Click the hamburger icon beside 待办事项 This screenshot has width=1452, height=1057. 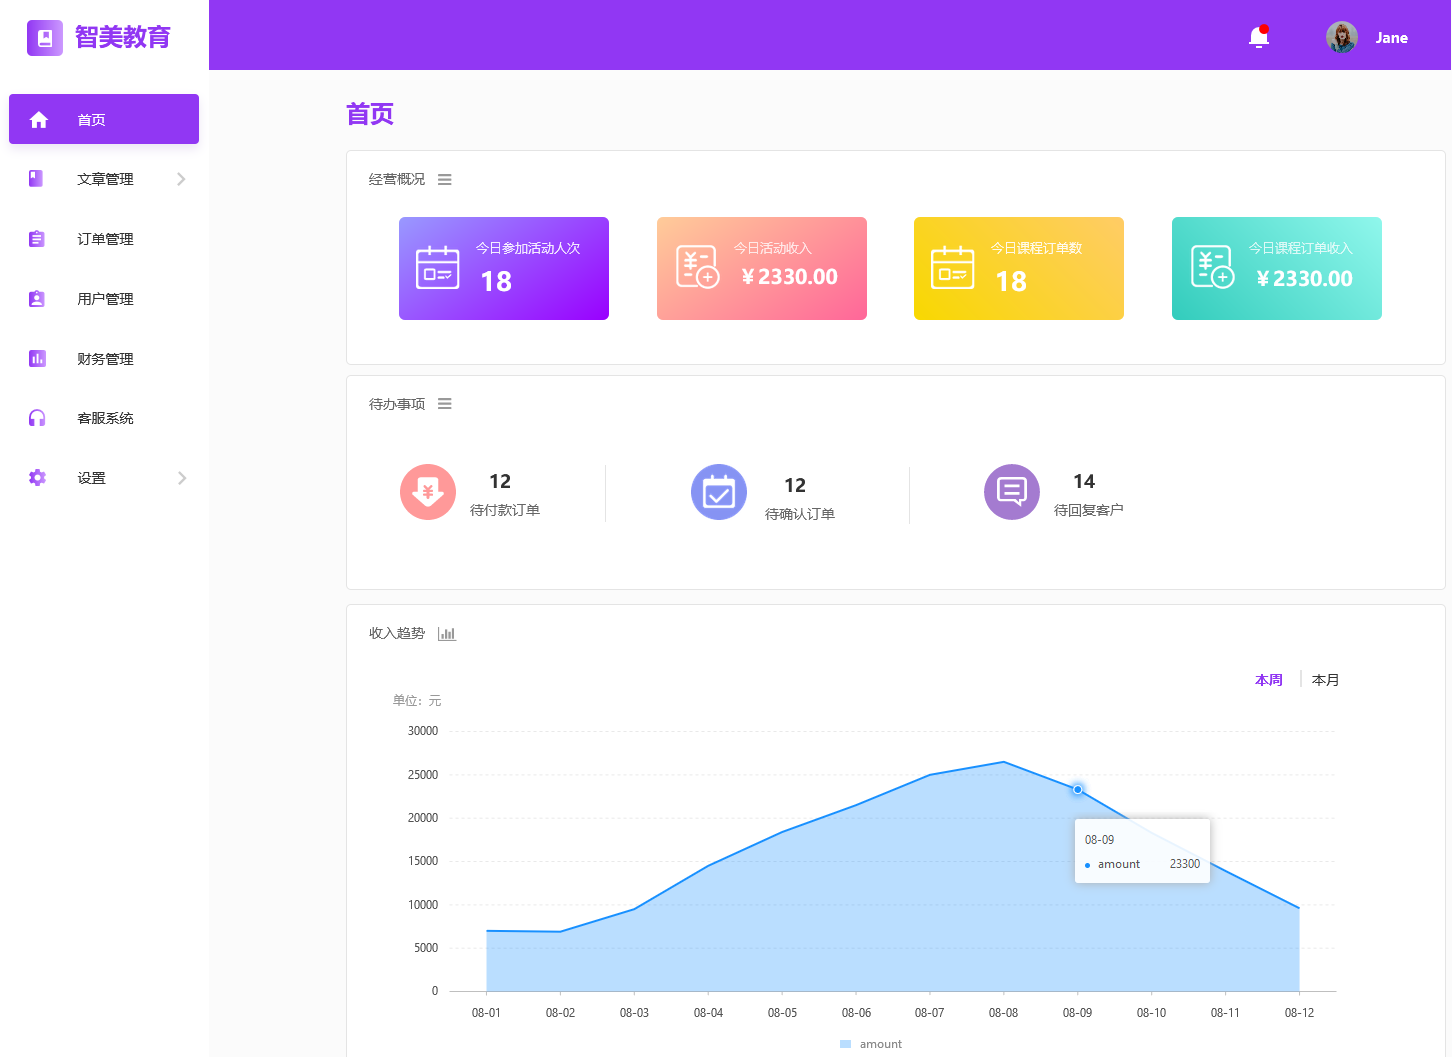(445, 403)
